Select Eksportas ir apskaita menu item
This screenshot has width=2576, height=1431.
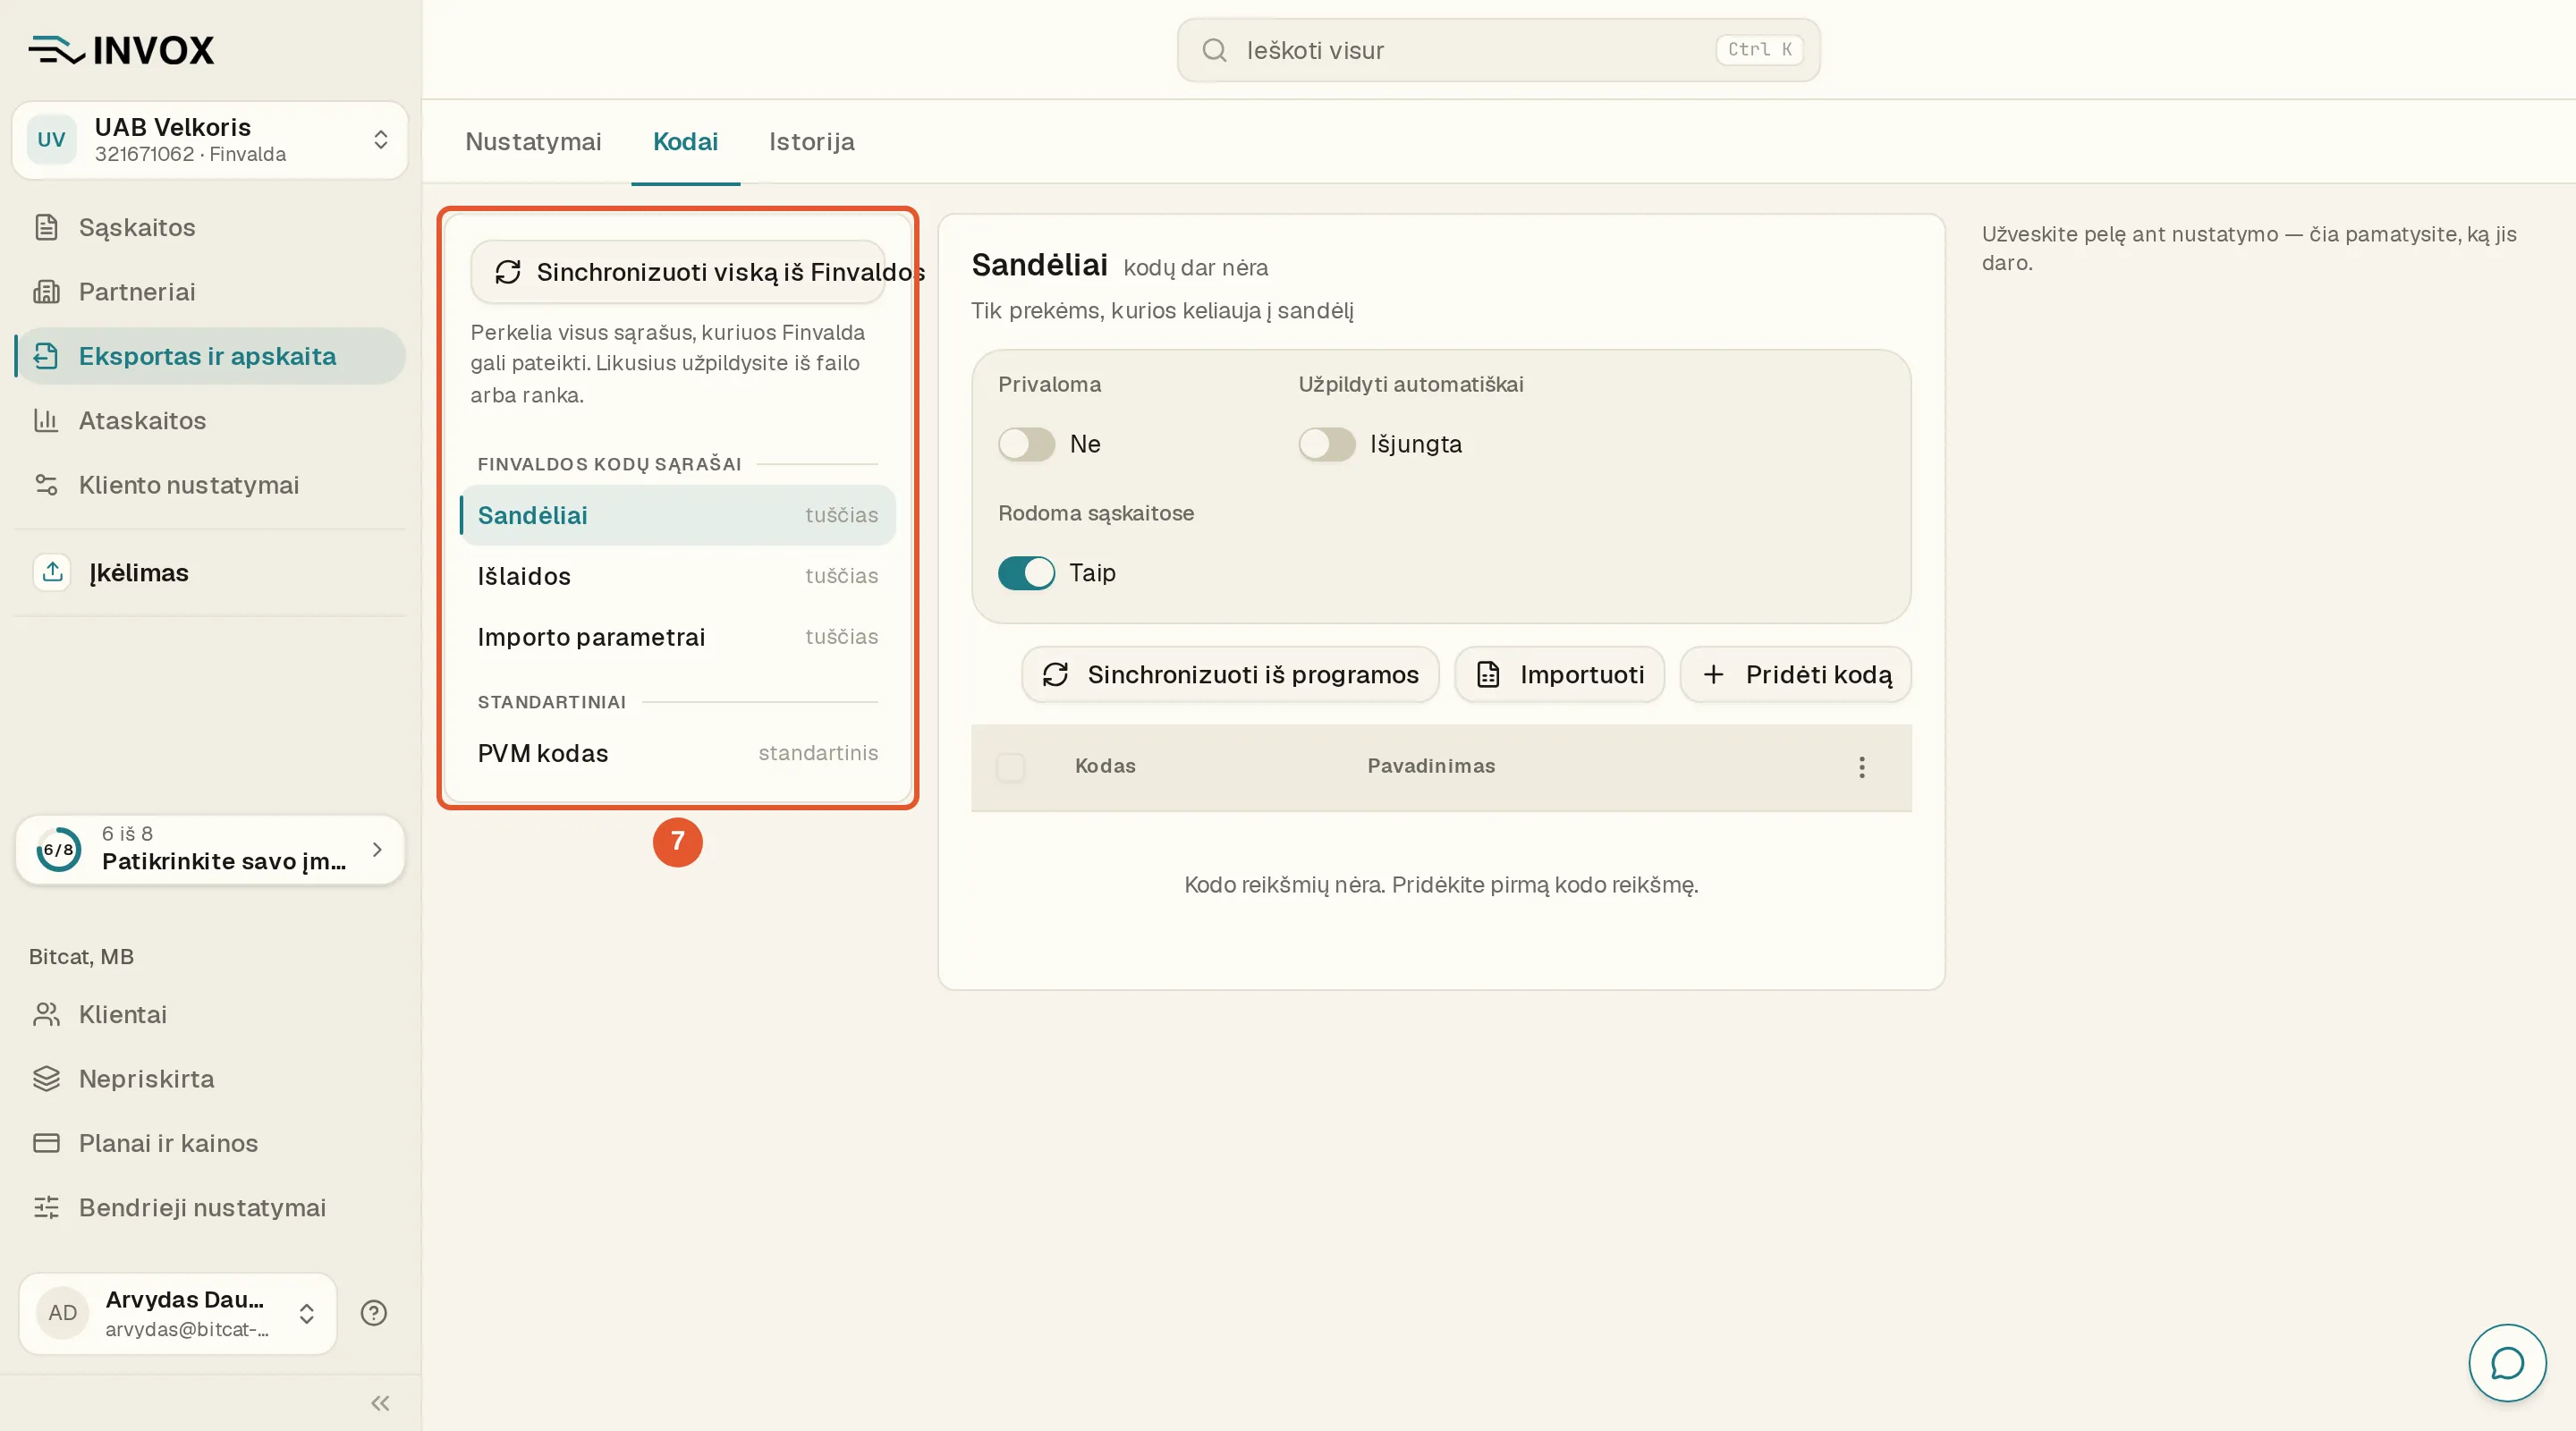click(x=209, y=356)
